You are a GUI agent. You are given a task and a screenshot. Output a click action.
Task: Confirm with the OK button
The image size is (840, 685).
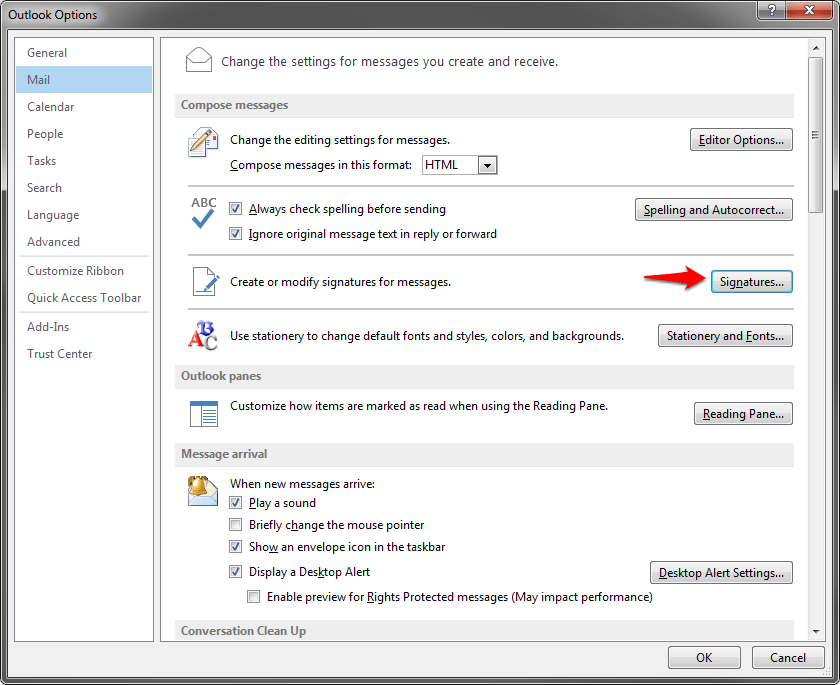[704, 658]
